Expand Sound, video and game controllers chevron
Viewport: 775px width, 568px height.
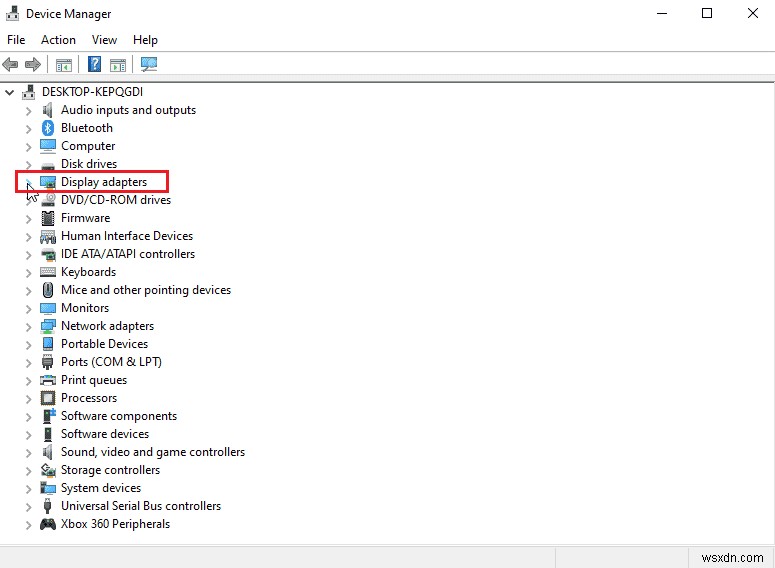[29, 453]
